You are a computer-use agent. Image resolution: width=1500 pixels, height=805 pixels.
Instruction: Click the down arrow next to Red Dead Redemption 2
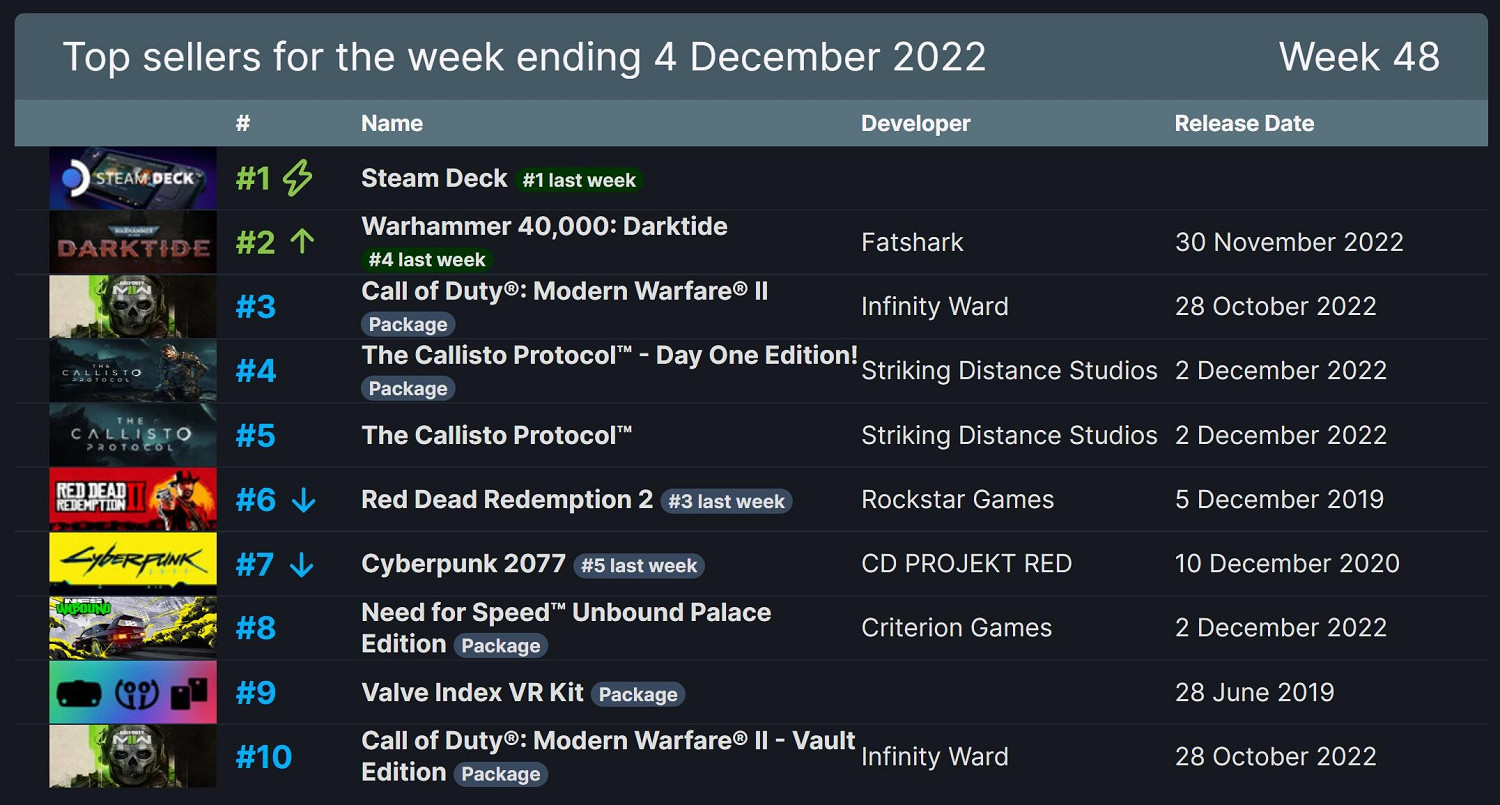302,499
